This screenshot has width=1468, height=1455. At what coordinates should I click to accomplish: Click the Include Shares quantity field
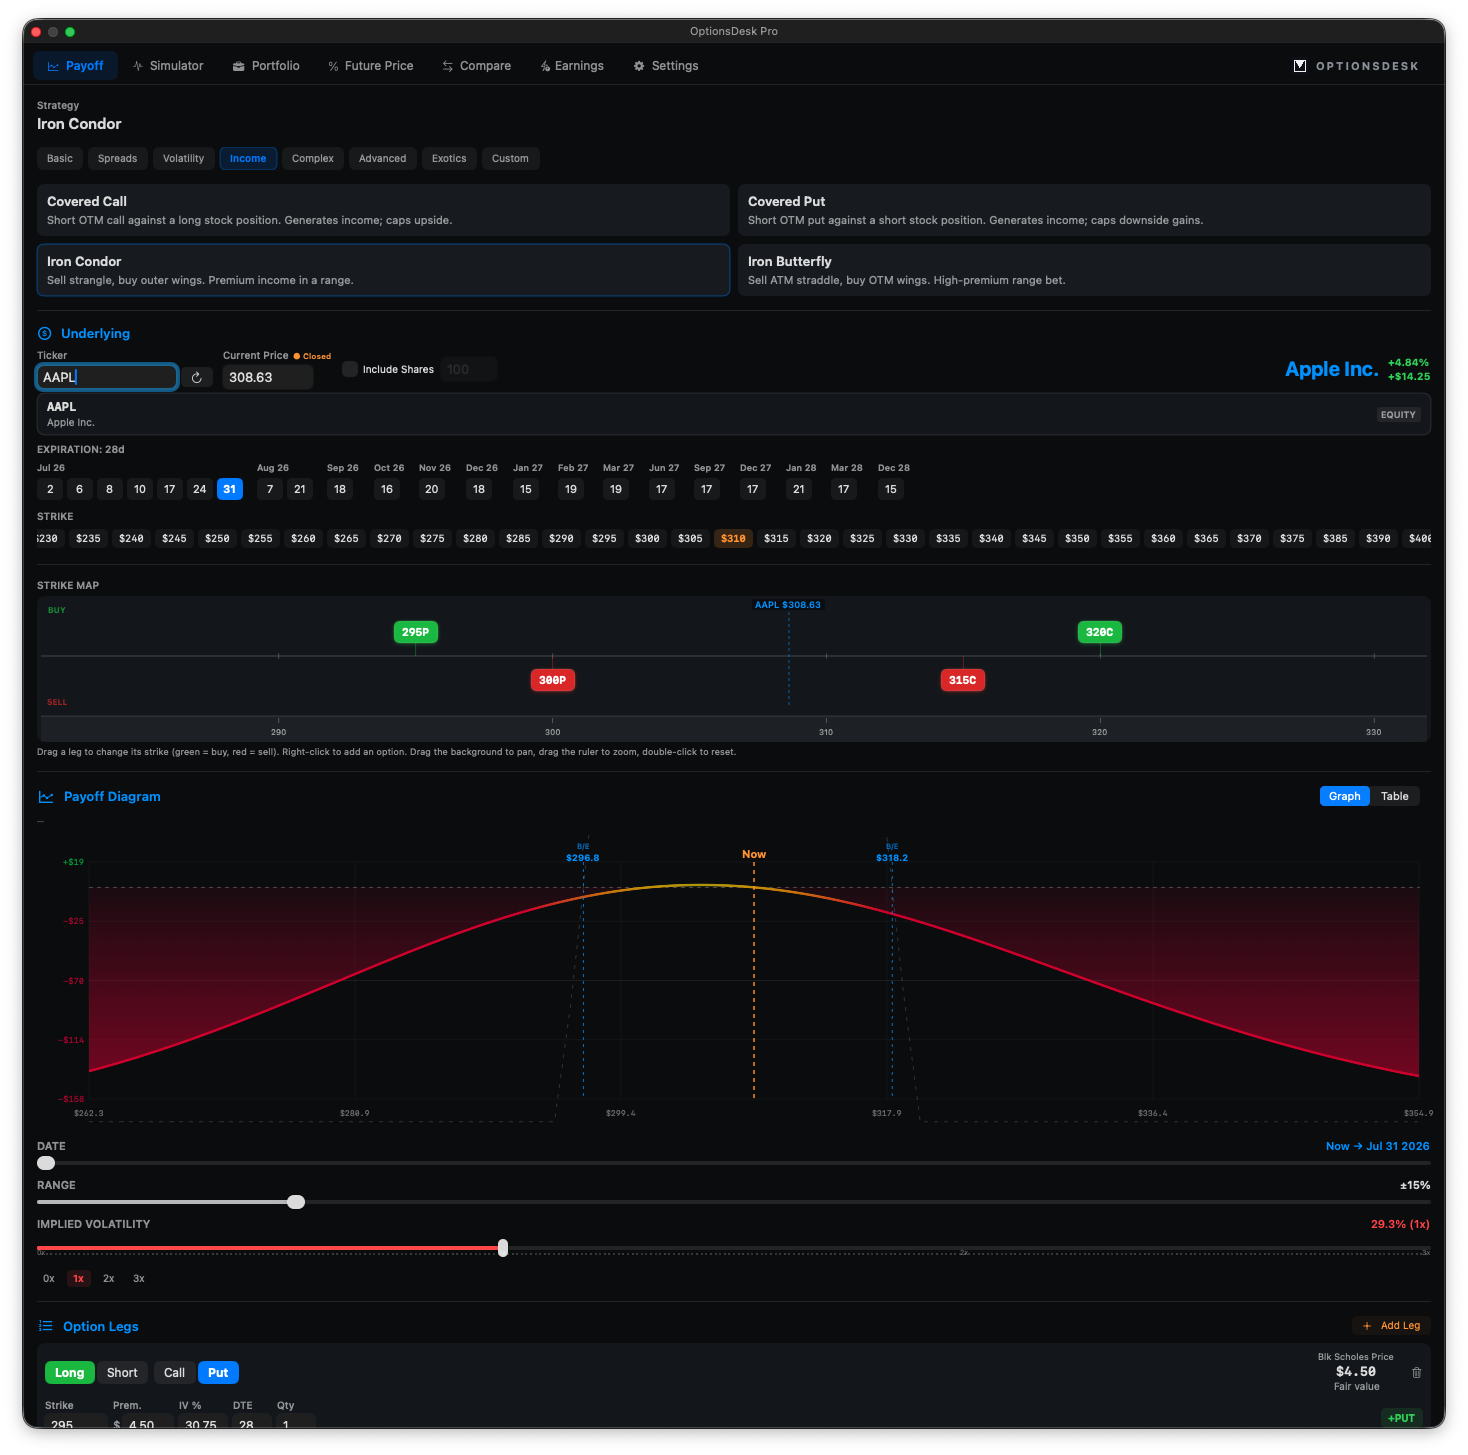pos(469,369)
